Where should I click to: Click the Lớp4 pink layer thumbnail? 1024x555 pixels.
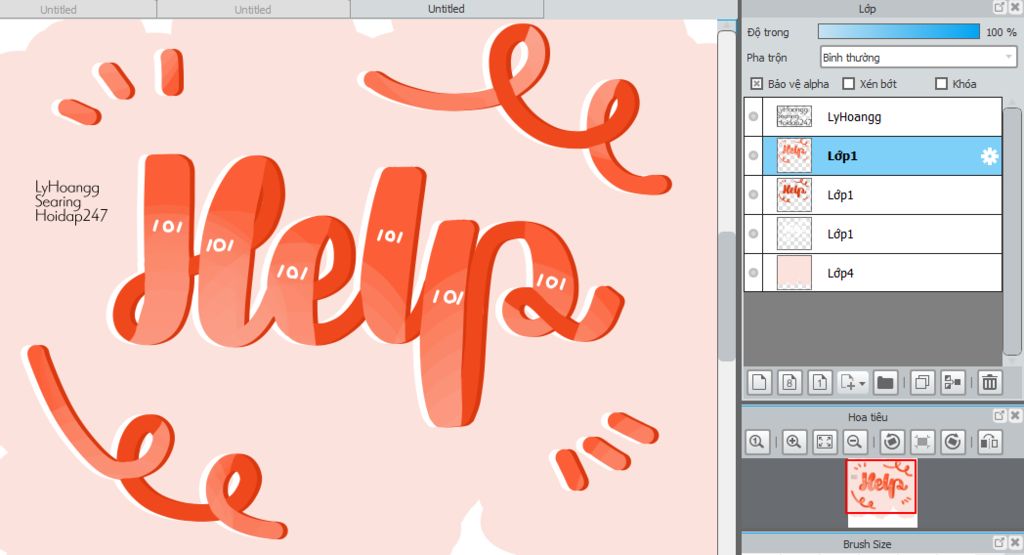(x=794, y=273)
